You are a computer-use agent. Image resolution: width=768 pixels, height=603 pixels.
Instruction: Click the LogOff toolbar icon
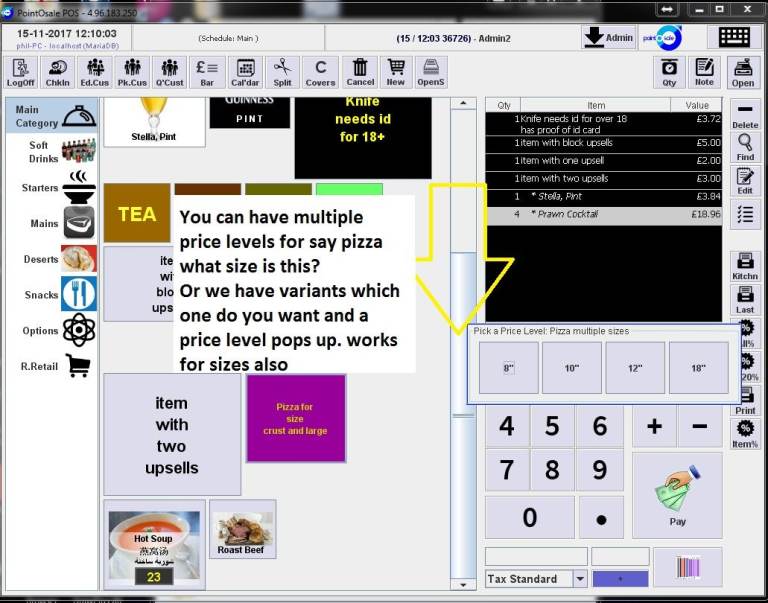(x=20, y=72)
